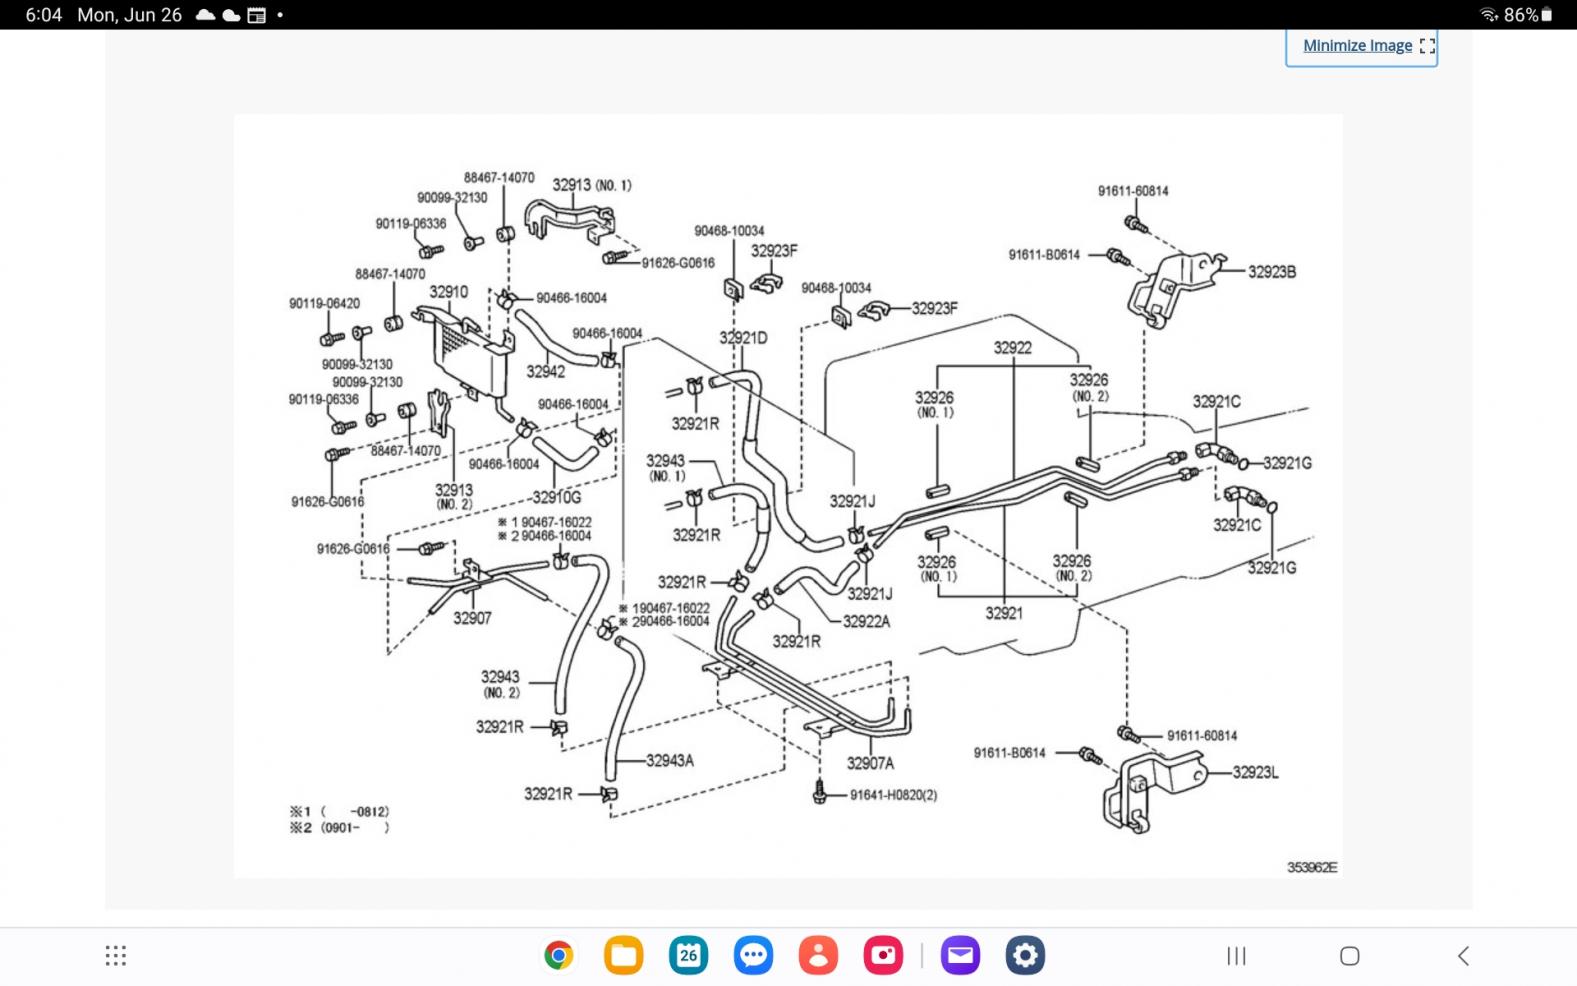Click the Minimize Image link
The image size is (1577, 986).
(1357, 46)
